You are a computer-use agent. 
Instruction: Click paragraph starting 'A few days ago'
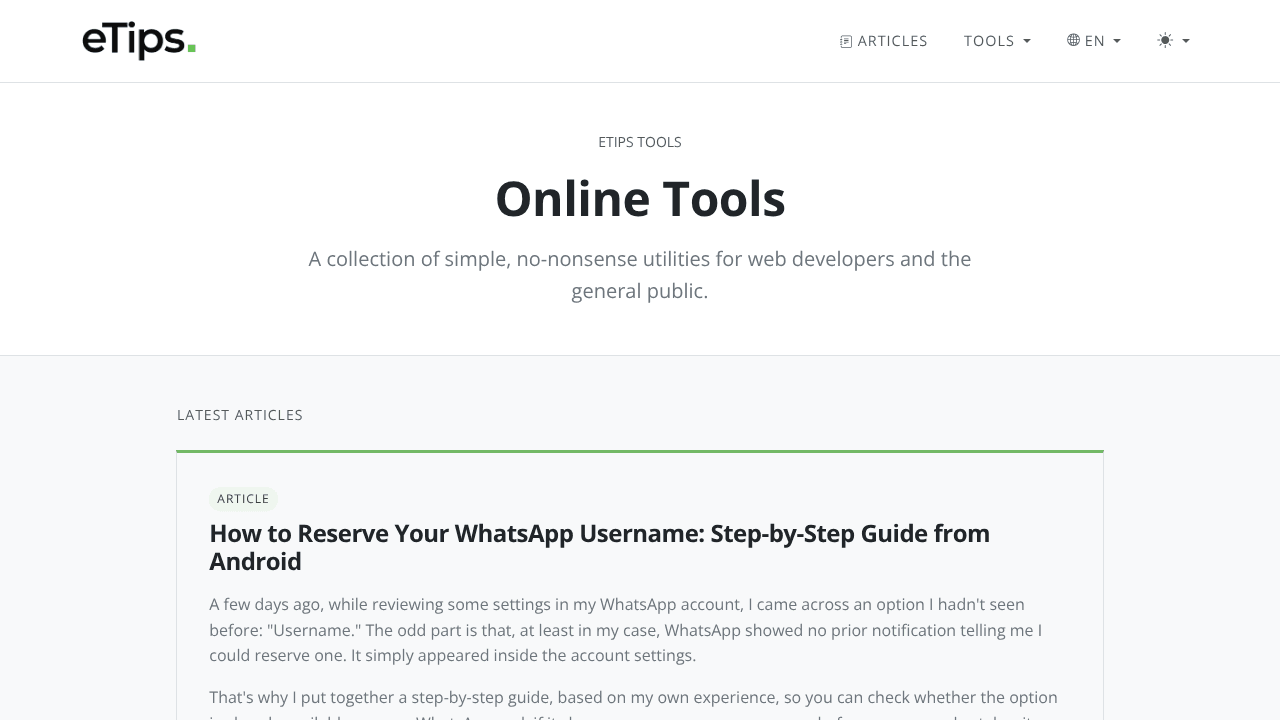click(x=626, y=630)
